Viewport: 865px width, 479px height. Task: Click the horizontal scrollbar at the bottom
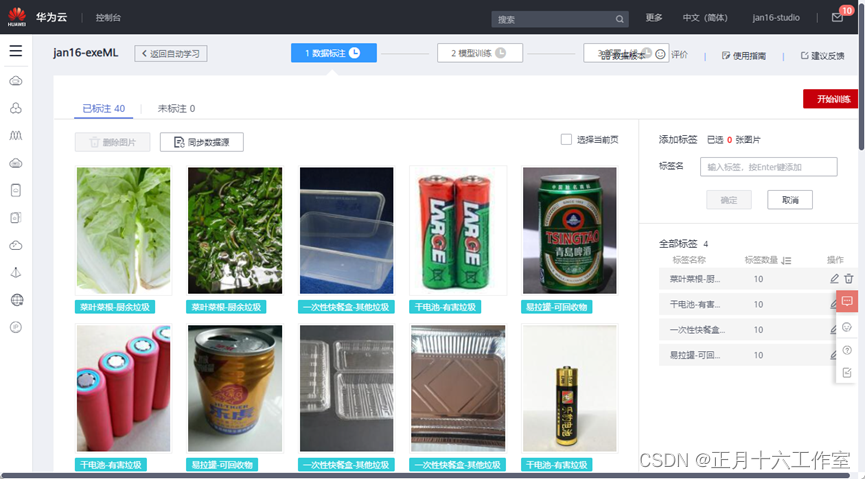[x=425, y=475]
